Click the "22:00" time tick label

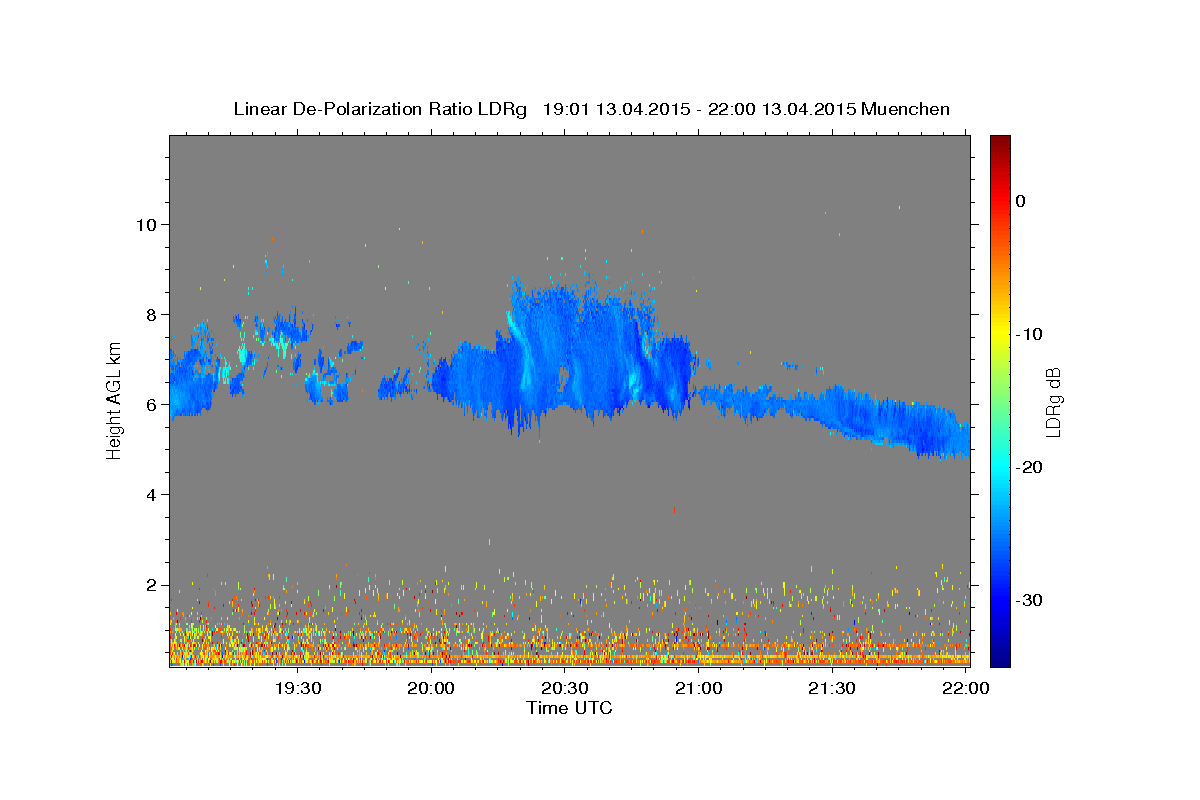965,688
